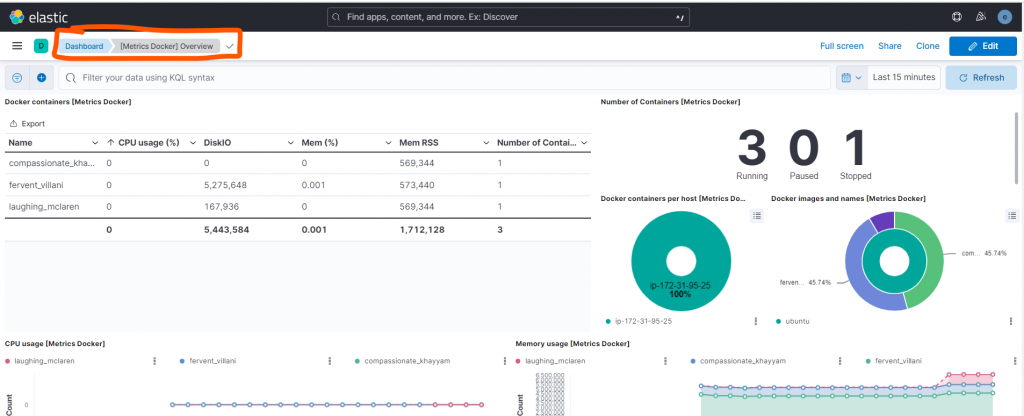
Task: Click the ubuntu legend color dot
Action: pos(777,322)
